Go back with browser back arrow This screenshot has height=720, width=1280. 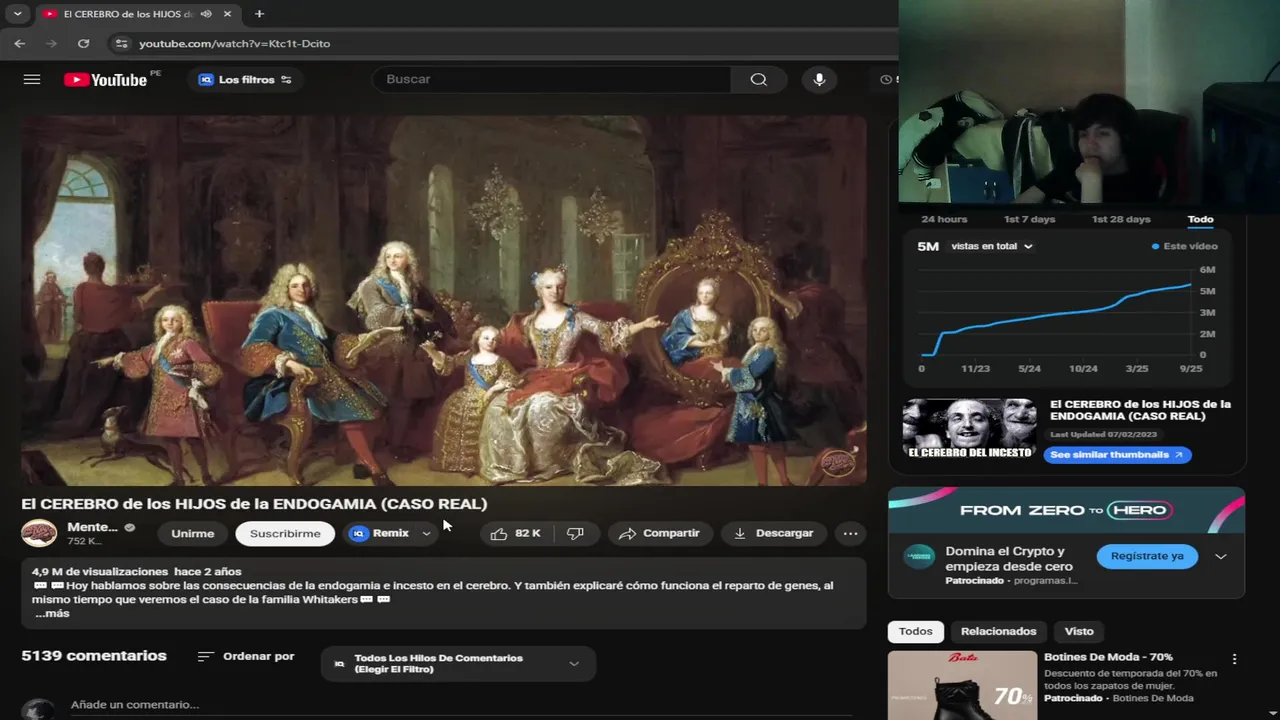point(19,43)
